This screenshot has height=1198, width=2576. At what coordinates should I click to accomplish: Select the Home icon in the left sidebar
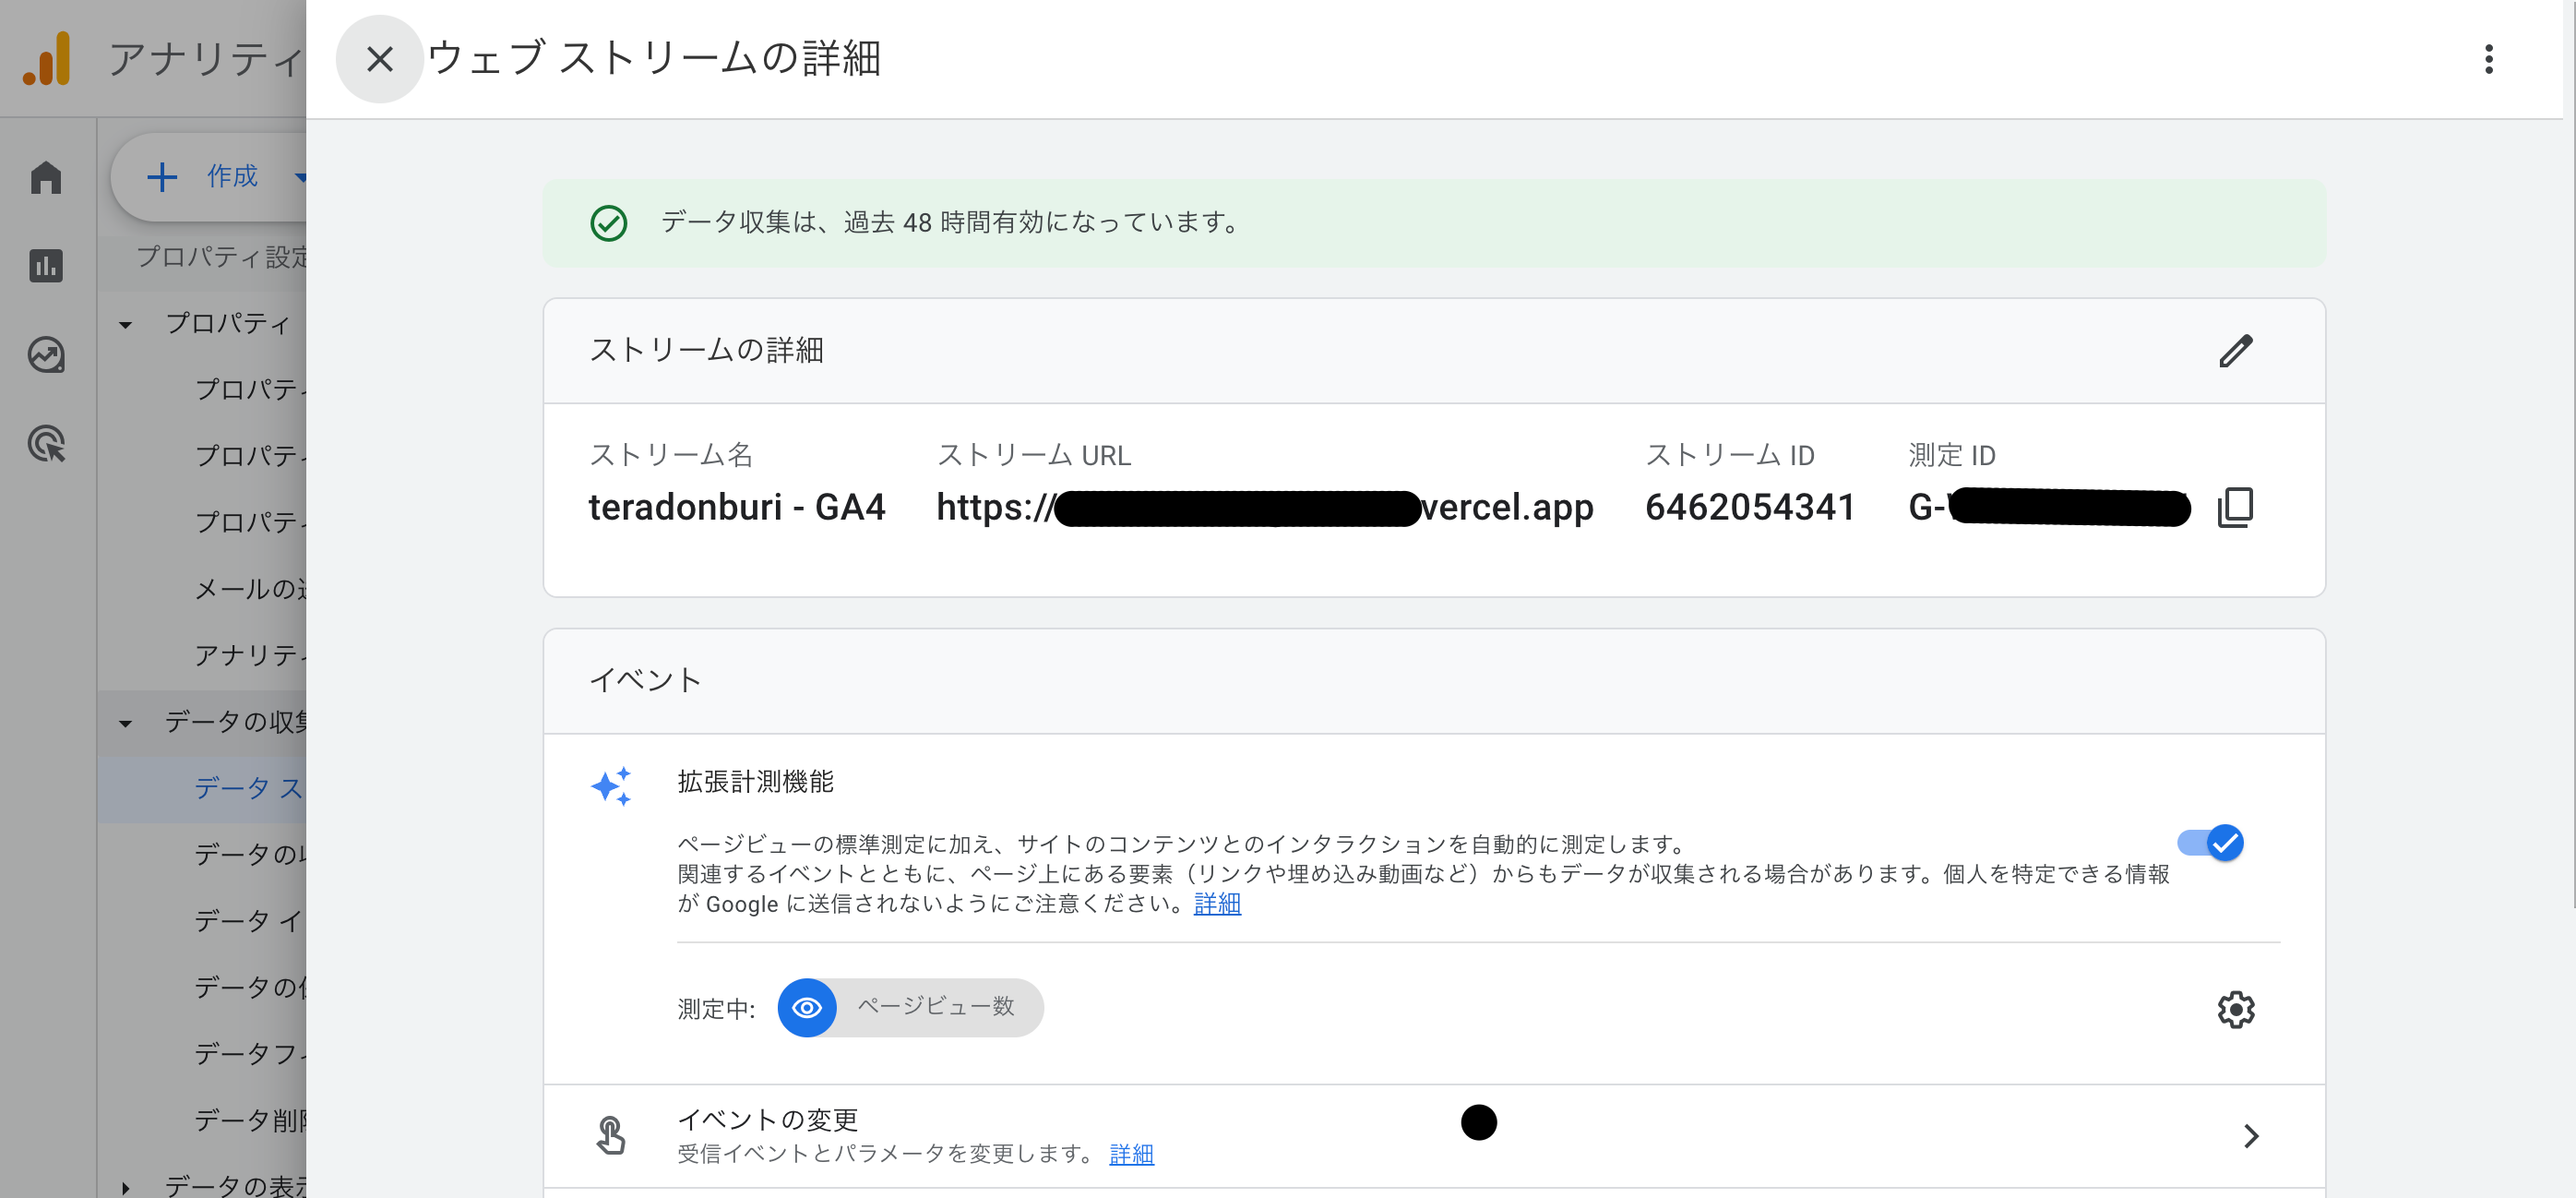point(46,177)
